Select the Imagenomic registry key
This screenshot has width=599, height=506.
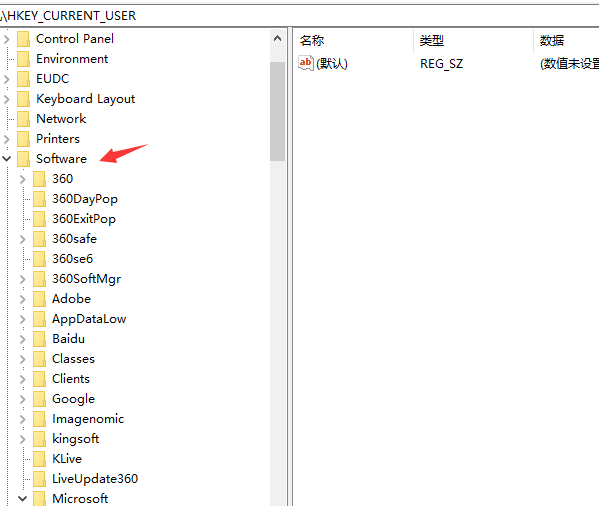coord(88,419)
